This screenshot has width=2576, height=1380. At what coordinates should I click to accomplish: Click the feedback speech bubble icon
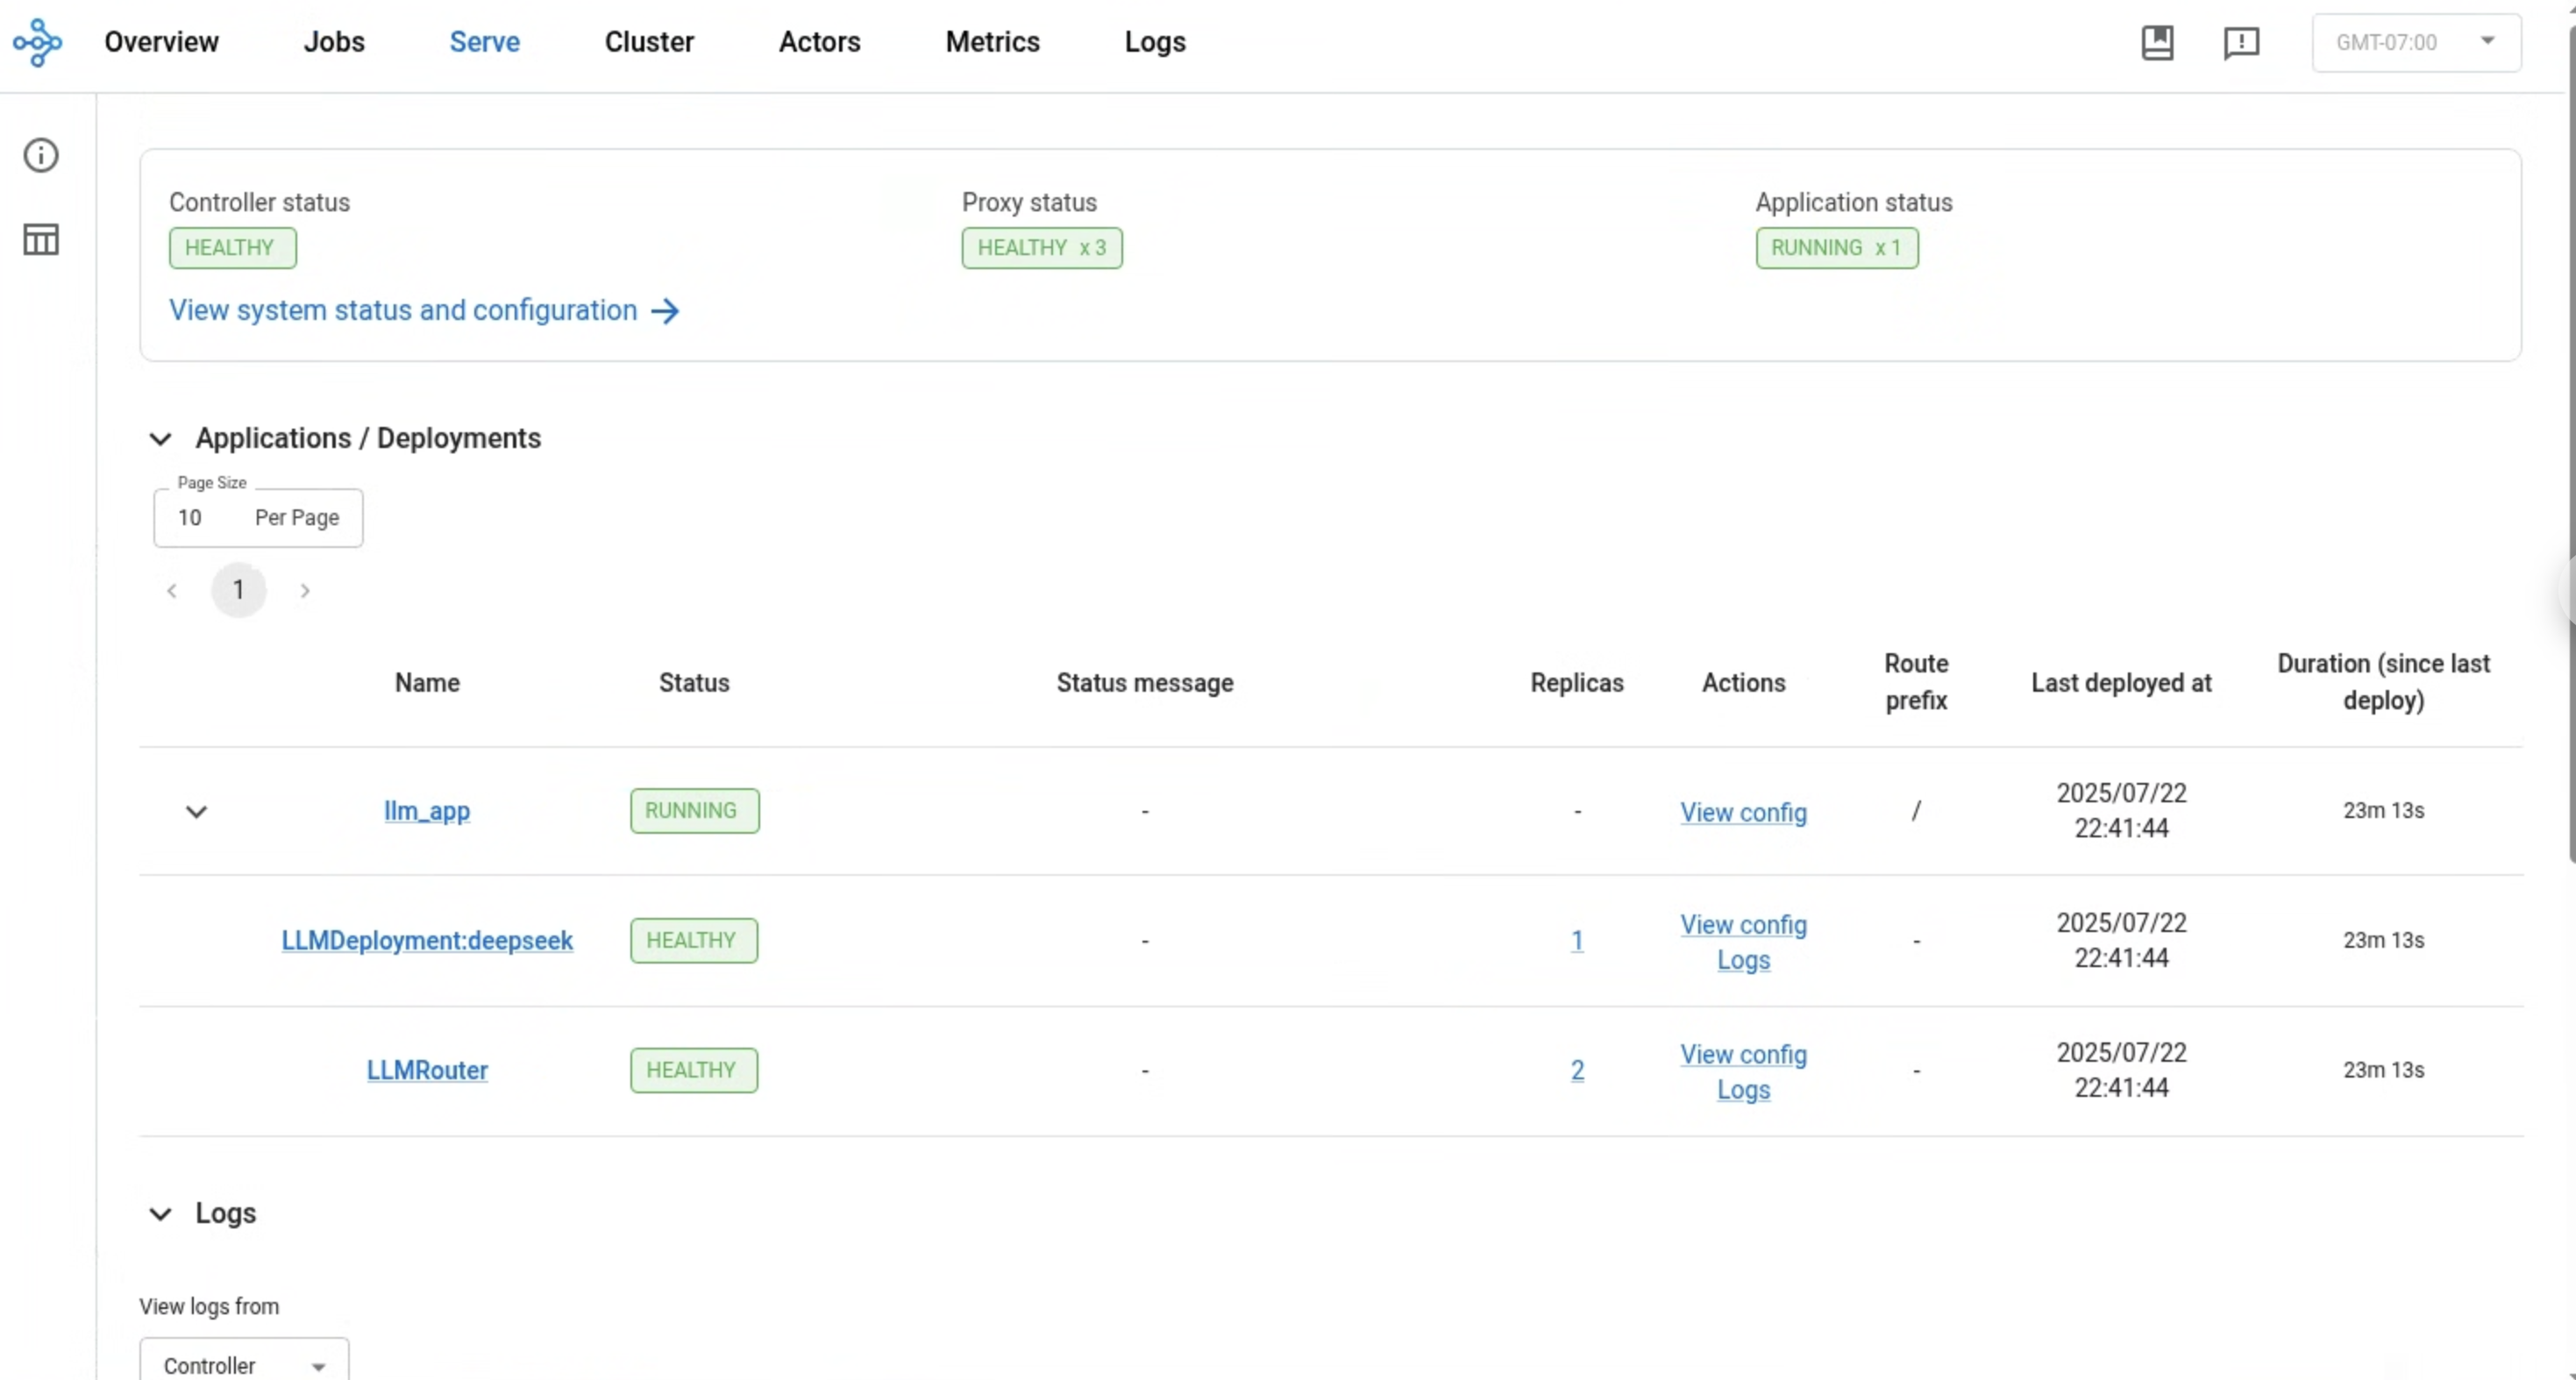pyautogui.click(x=2241, y=42)
